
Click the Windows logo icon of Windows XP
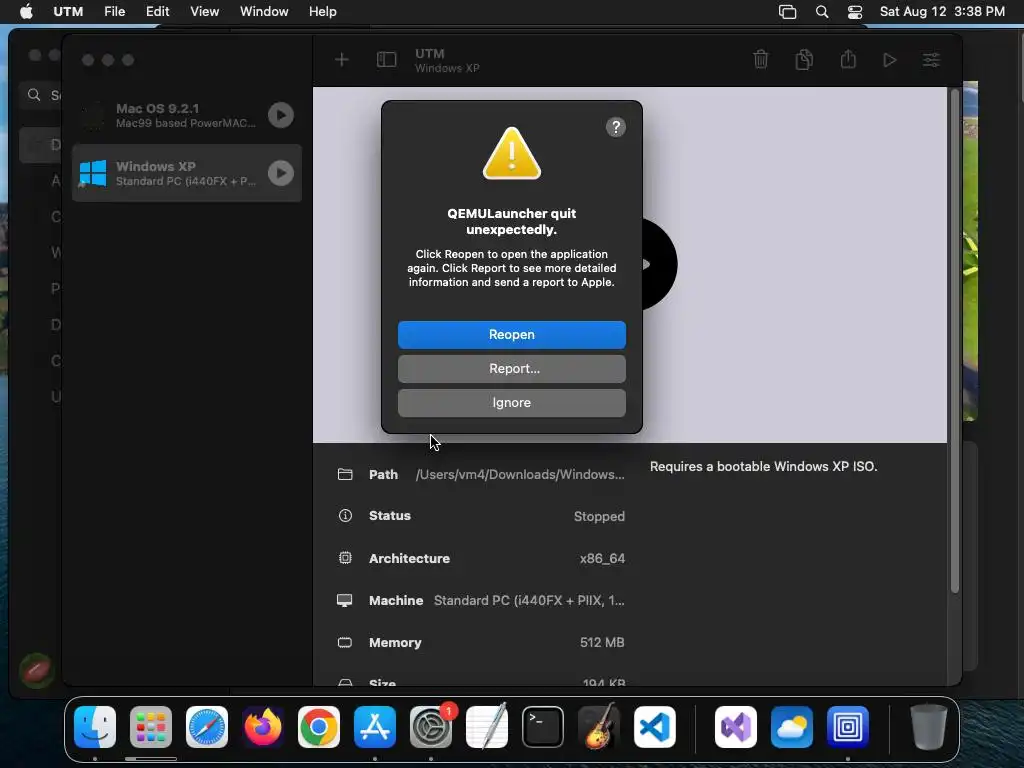(93, 173)
